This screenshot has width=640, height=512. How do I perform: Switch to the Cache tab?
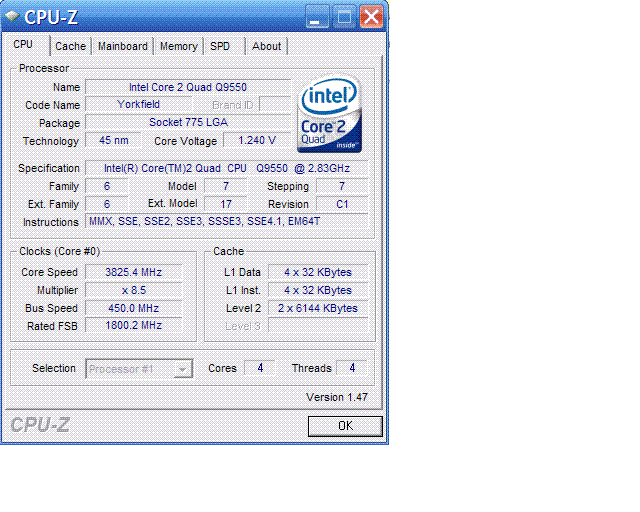click(71, 46)
